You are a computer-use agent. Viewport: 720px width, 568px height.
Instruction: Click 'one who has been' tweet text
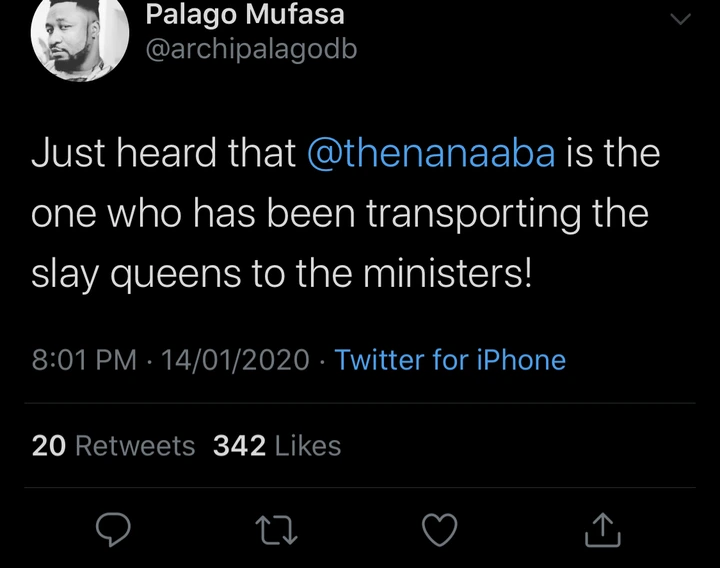[x=193, y=214]
